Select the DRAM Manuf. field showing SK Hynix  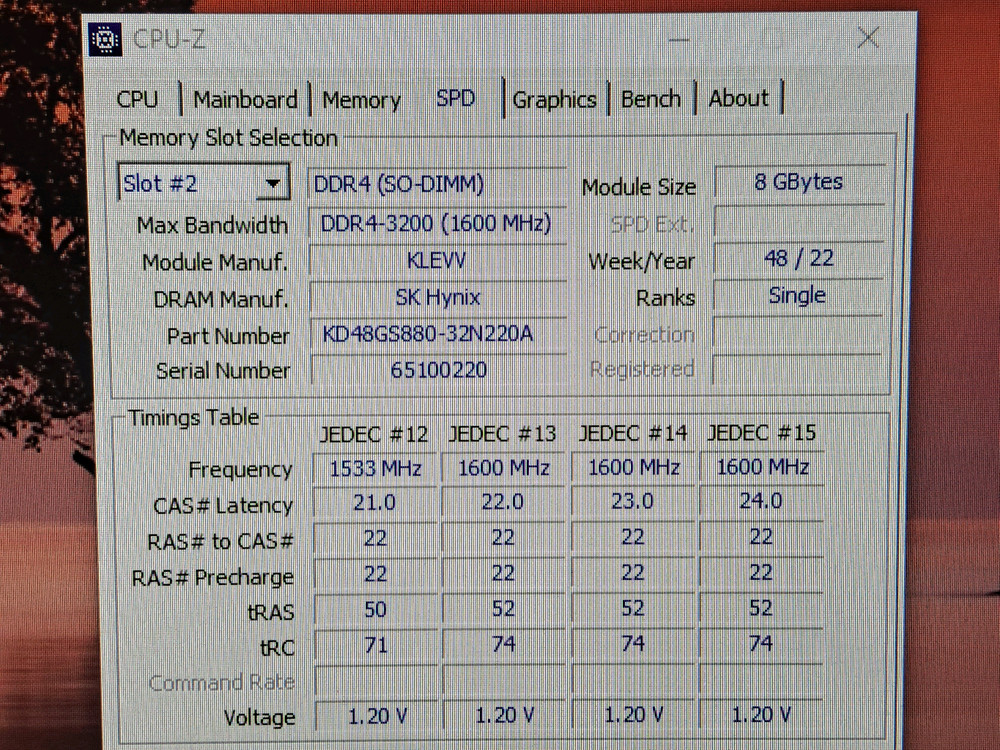pos(437,297)
